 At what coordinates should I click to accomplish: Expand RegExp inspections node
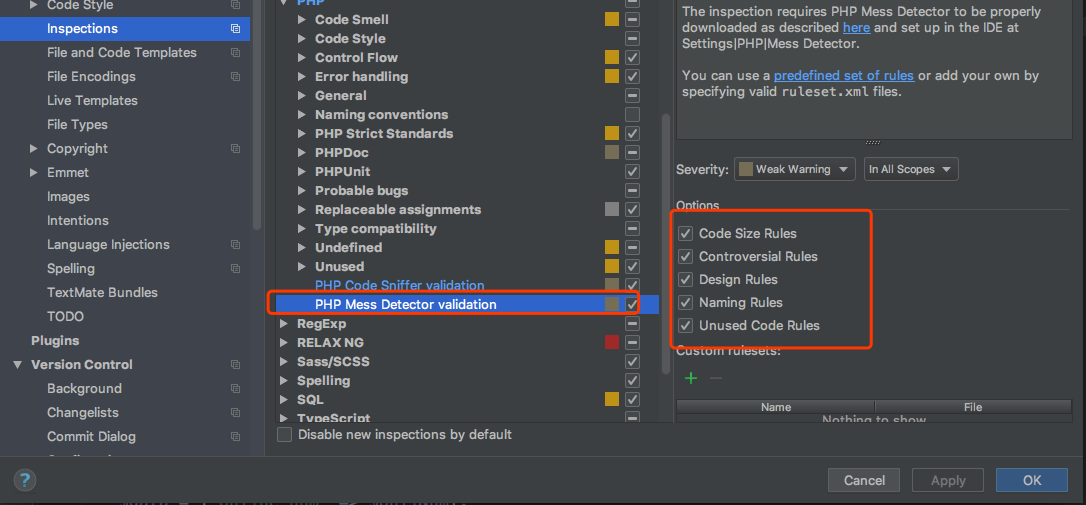tap(283, 324)
